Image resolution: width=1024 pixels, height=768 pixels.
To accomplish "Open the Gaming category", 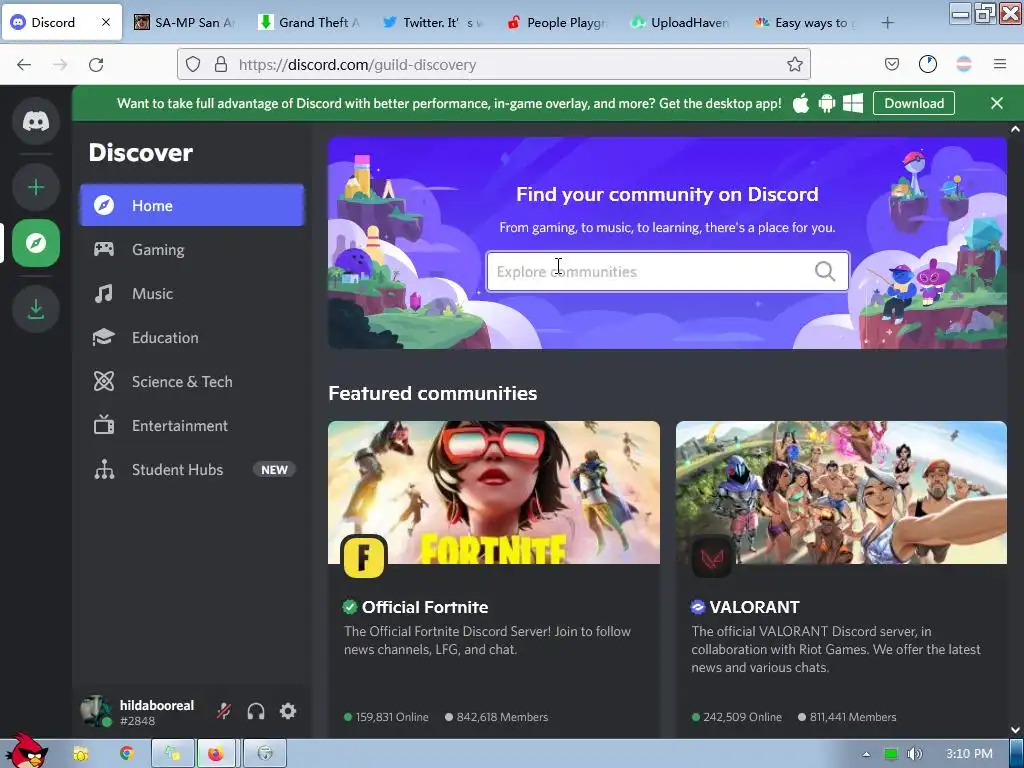I will 192,249.
